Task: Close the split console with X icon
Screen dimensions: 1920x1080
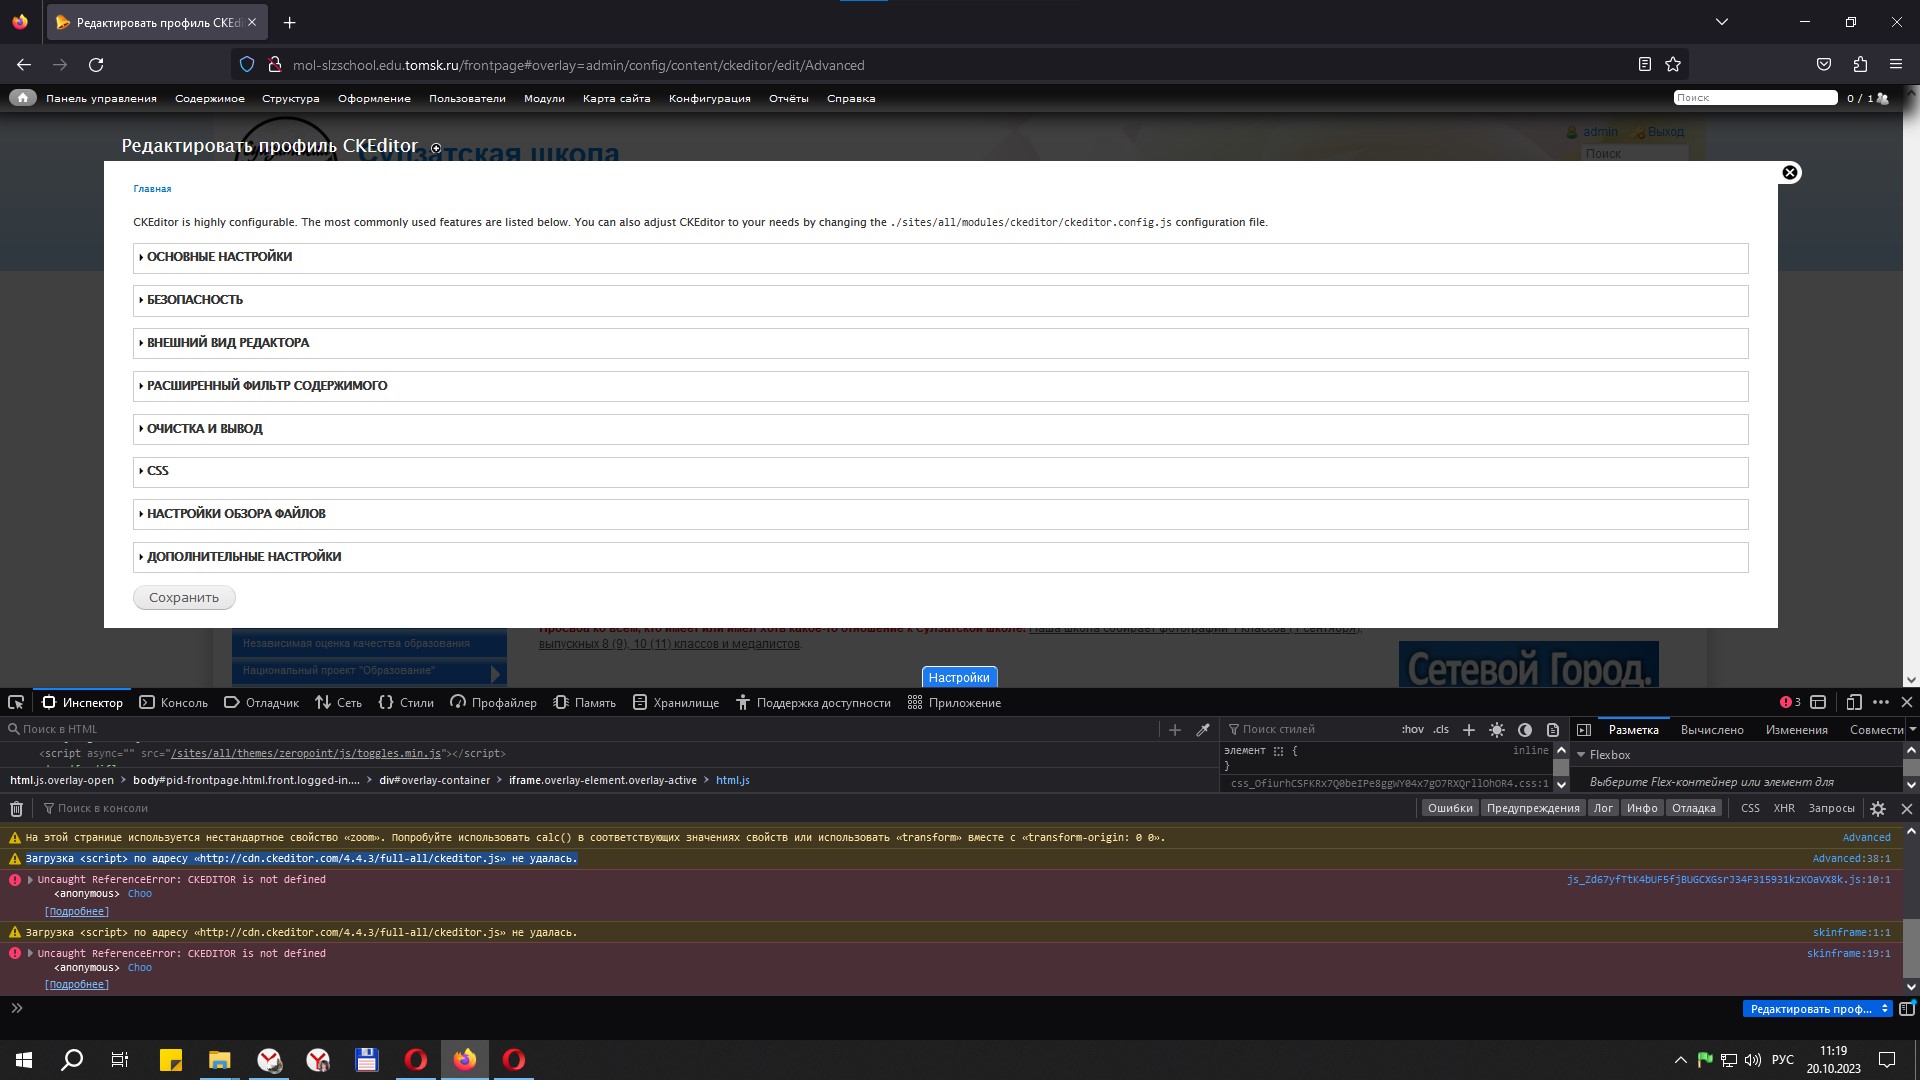Action: [x=1906, y=808]
